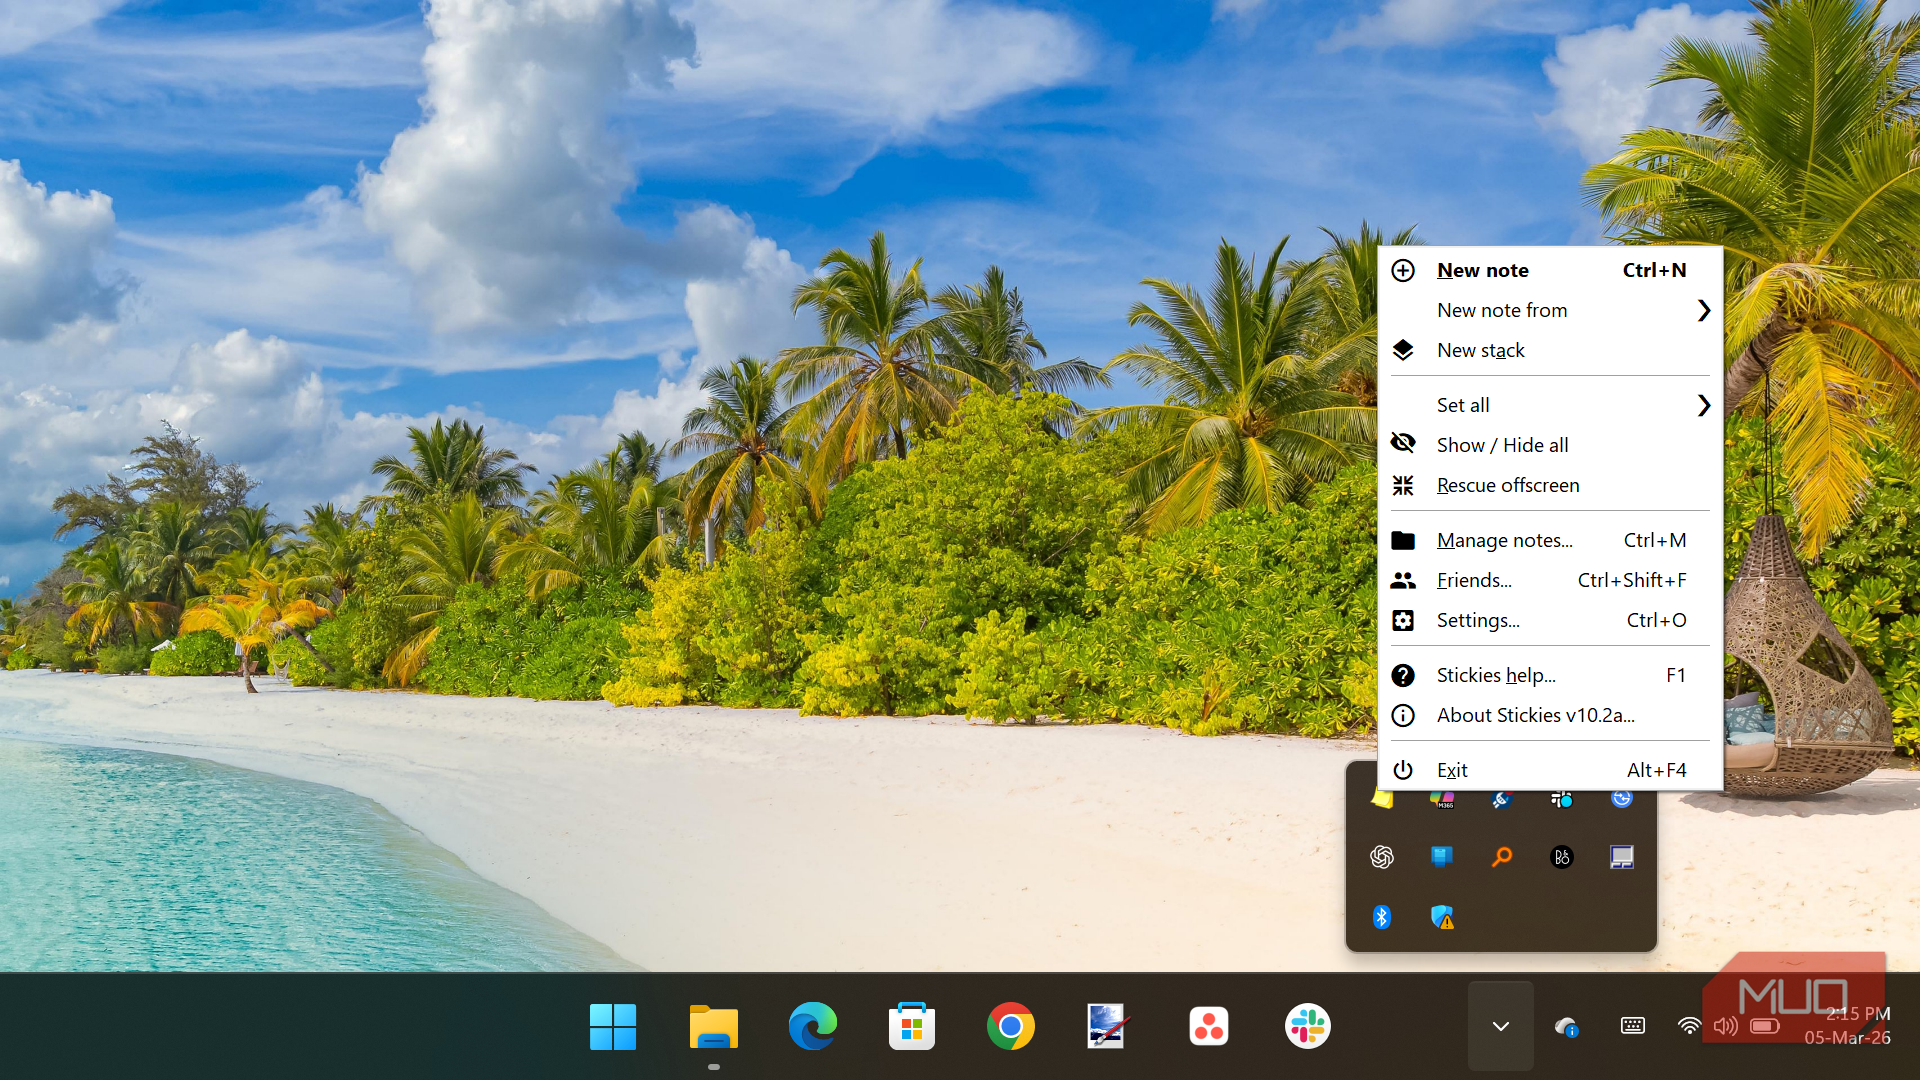Click the blue monitor tray icon

coord(1442,857)
